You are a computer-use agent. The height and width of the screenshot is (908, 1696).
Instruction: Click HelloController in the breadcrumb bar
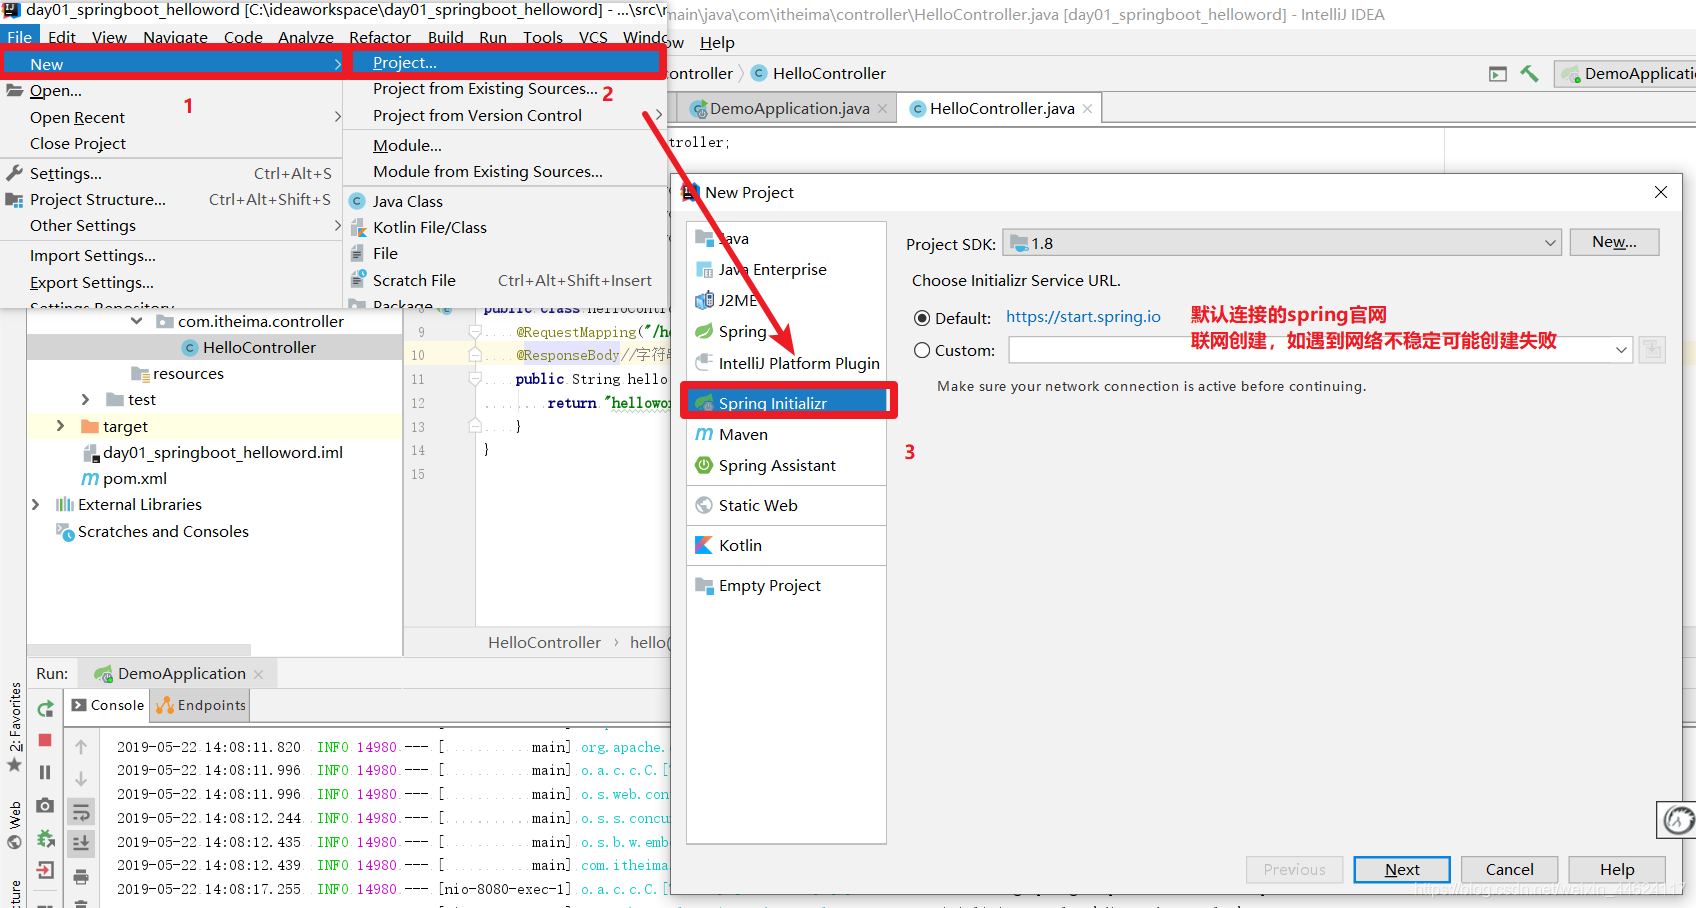544,643
